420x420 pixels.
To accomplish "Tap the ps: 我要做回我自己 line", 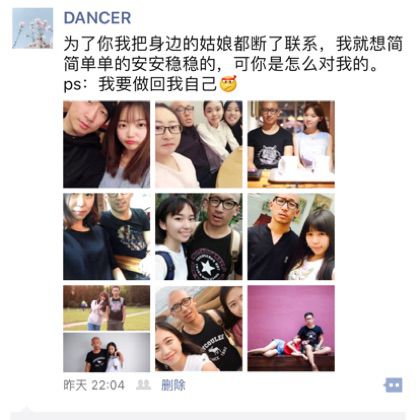I will pyautogui.click(x=151, y=84).
